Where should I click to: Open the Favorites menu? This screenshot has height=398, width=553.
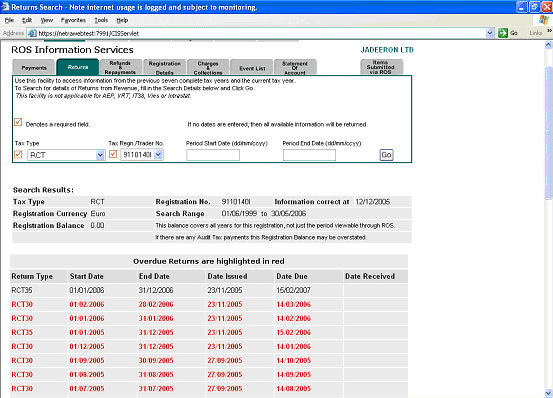click(x=73, y=20)
